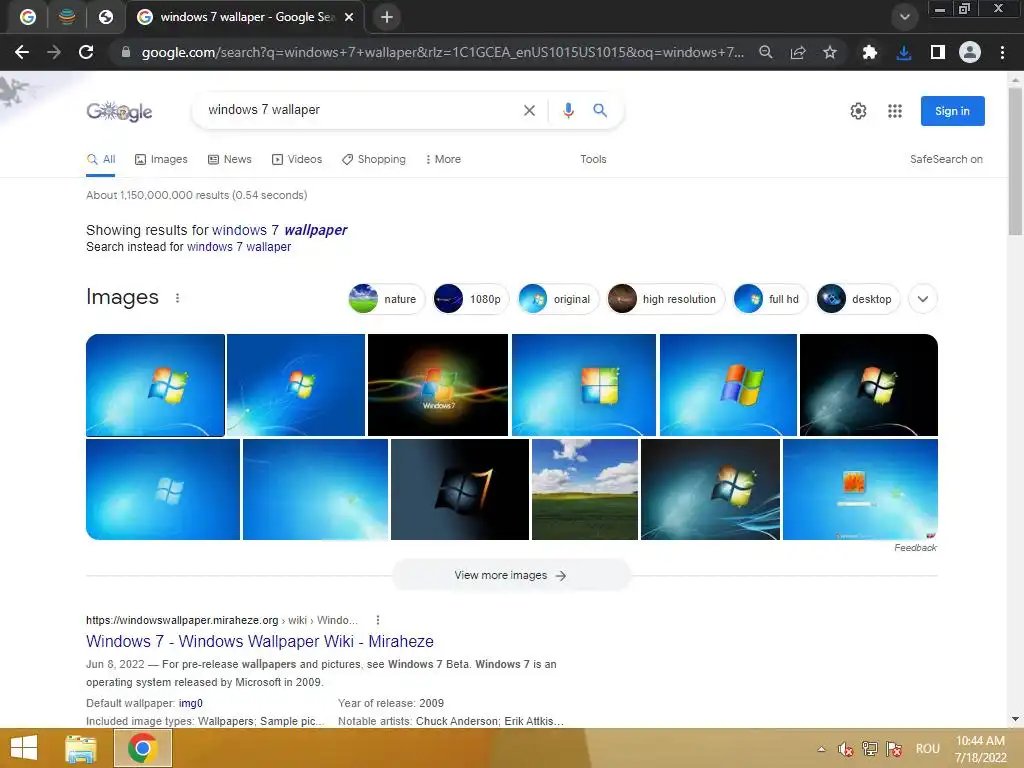Click View more images
This screenshot has width=1024, height=768.
[511, 575]
